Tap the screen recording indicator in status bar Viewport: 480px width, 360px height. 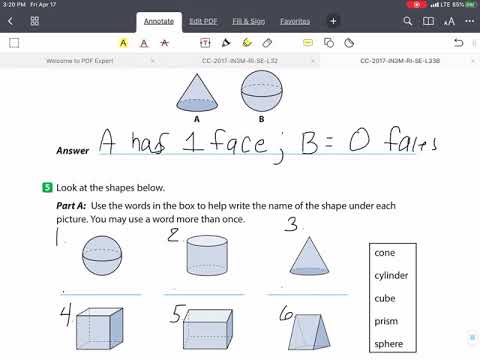(x=416, y=5)
